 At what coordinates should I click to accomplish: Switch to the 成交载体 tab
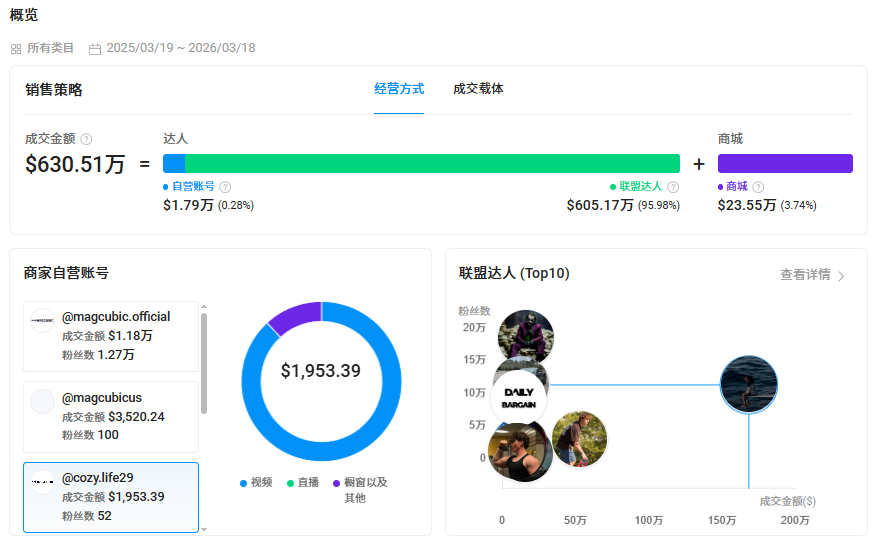[x=478, y=89]
